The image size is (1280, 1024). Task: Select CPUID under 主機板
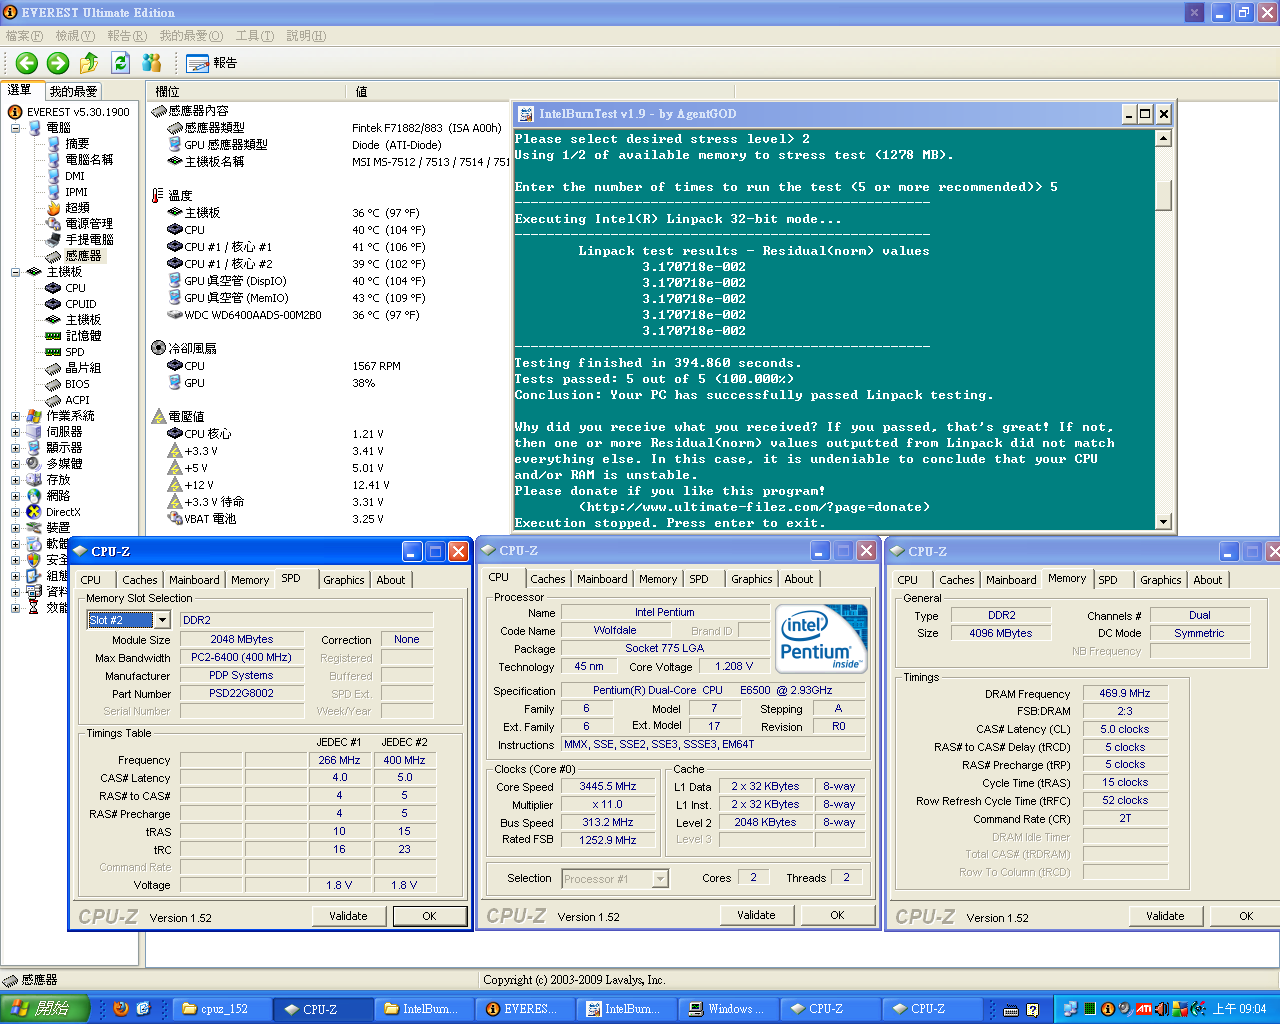[81, 304]
